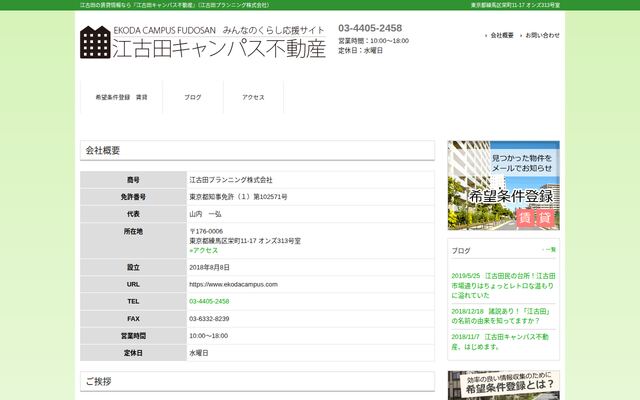Viewport: 640px width, 400px height.
Task: Open blog post dated 2018/11/7
Action: pos(500,342)
